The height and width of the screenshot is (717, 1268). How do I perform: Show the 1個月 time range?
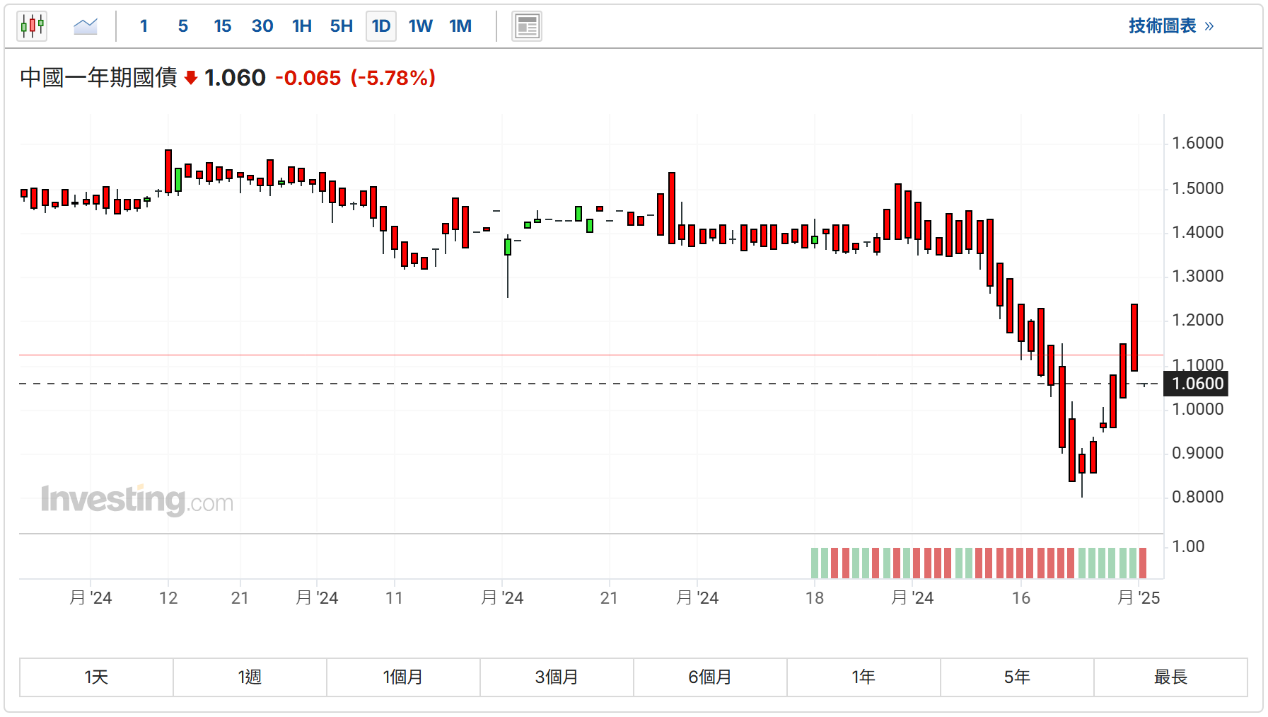pos(403,677)
